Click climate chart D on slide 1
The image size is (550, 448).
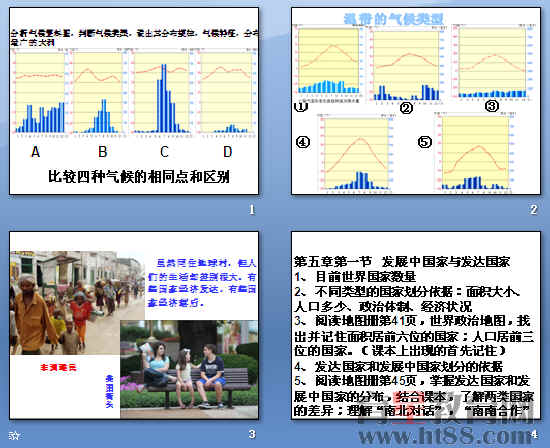click(226, 93)
